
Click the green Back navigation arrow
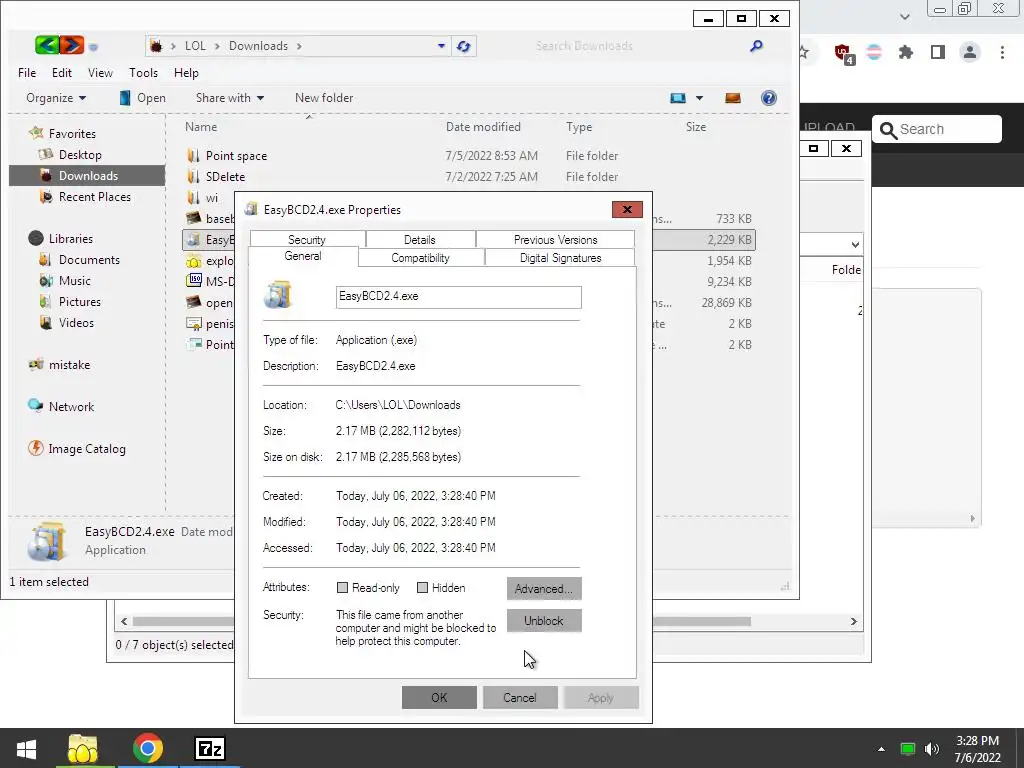47,45
